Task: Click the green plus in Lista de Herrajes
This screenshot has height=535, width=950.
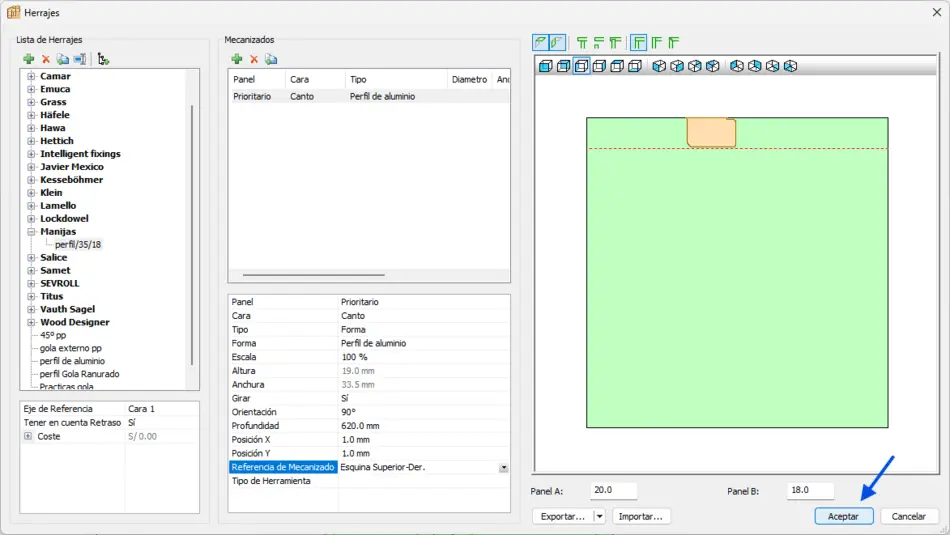Action: point(29,60)
